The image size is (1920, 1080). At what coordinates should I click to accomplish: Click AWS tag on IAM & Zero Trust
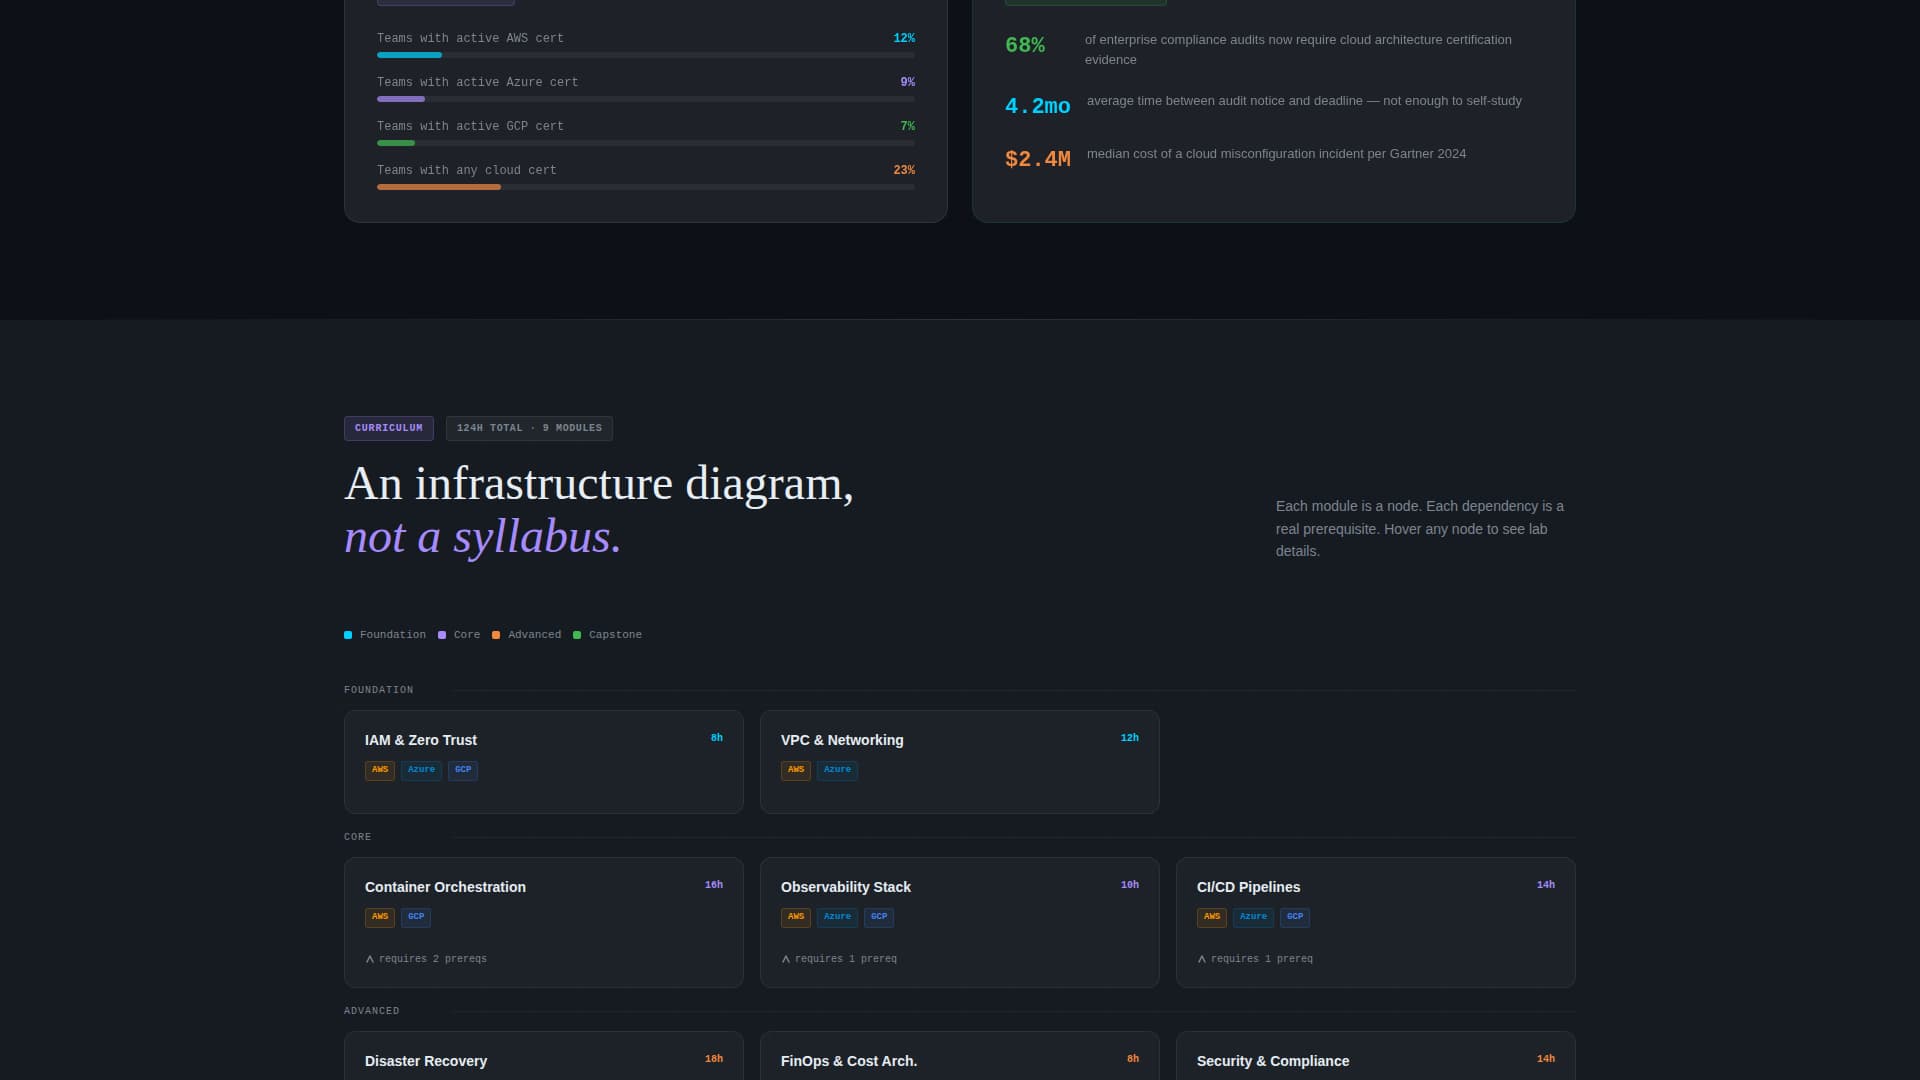click(380, 770)
